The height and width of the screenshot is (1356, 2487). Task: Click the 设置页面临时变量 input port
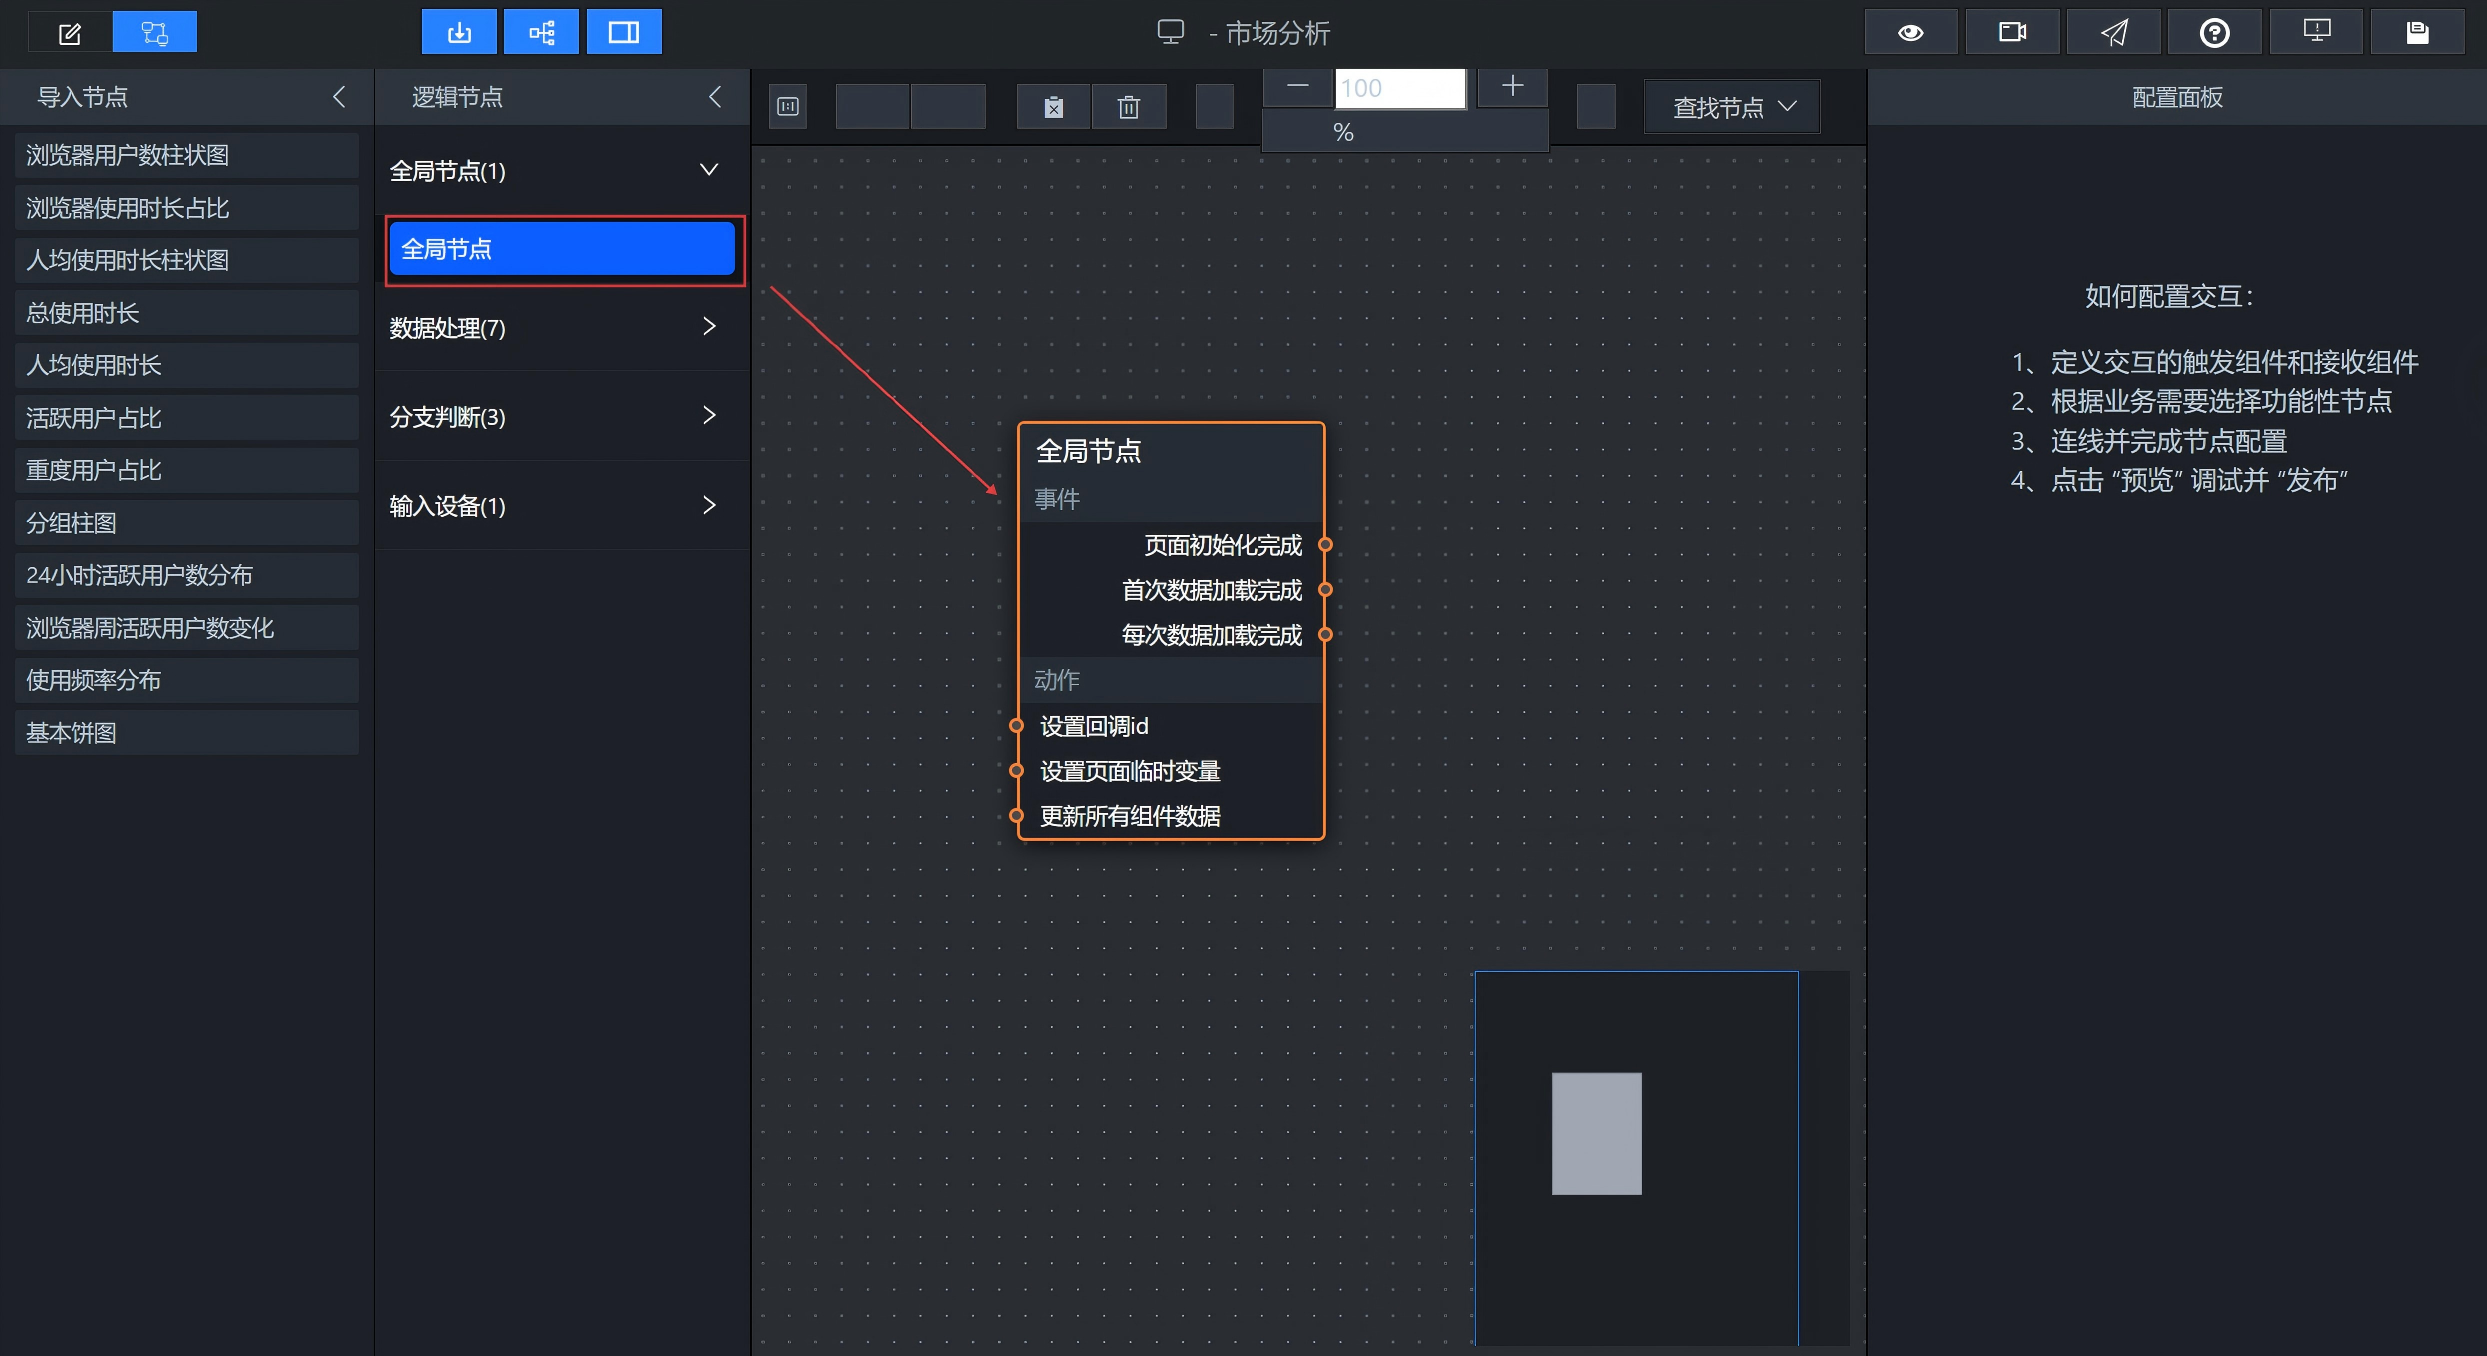1017,771
